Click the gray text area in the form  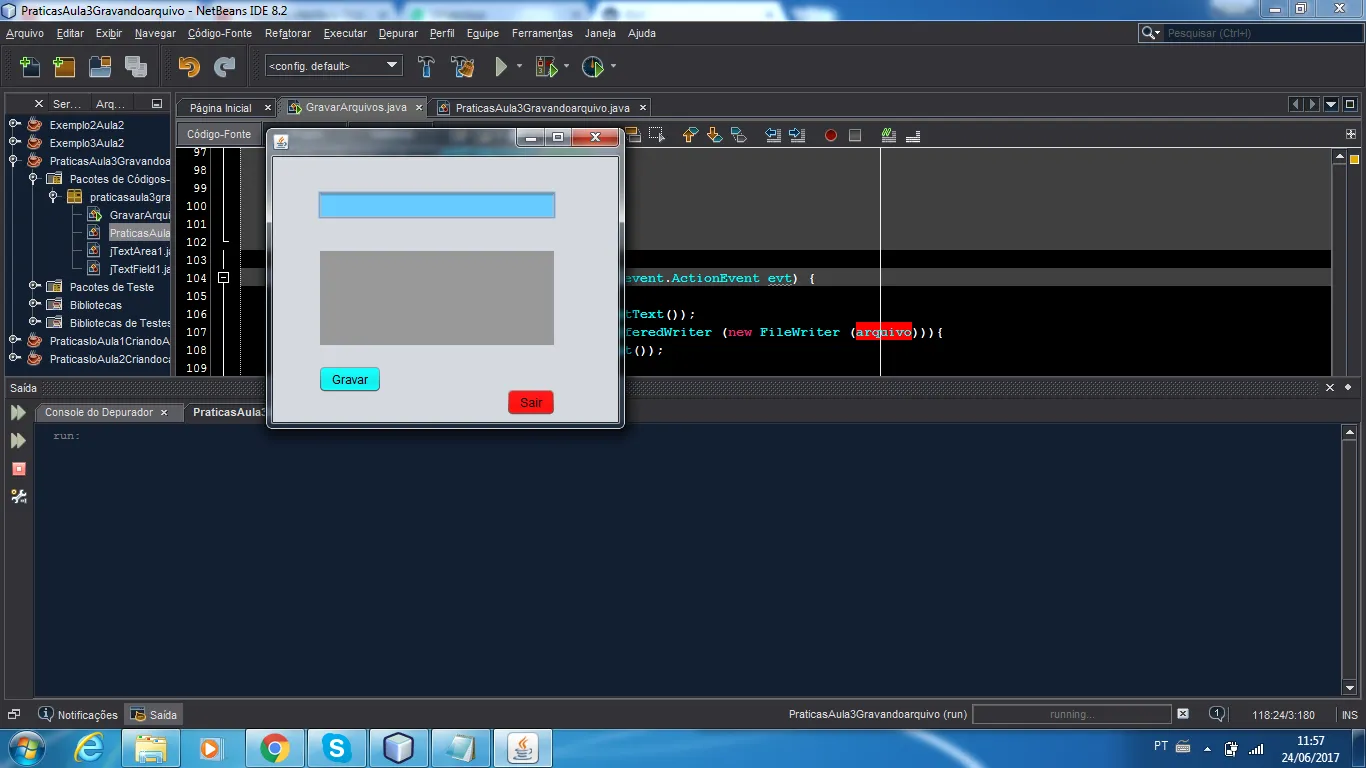pos(436,297)
